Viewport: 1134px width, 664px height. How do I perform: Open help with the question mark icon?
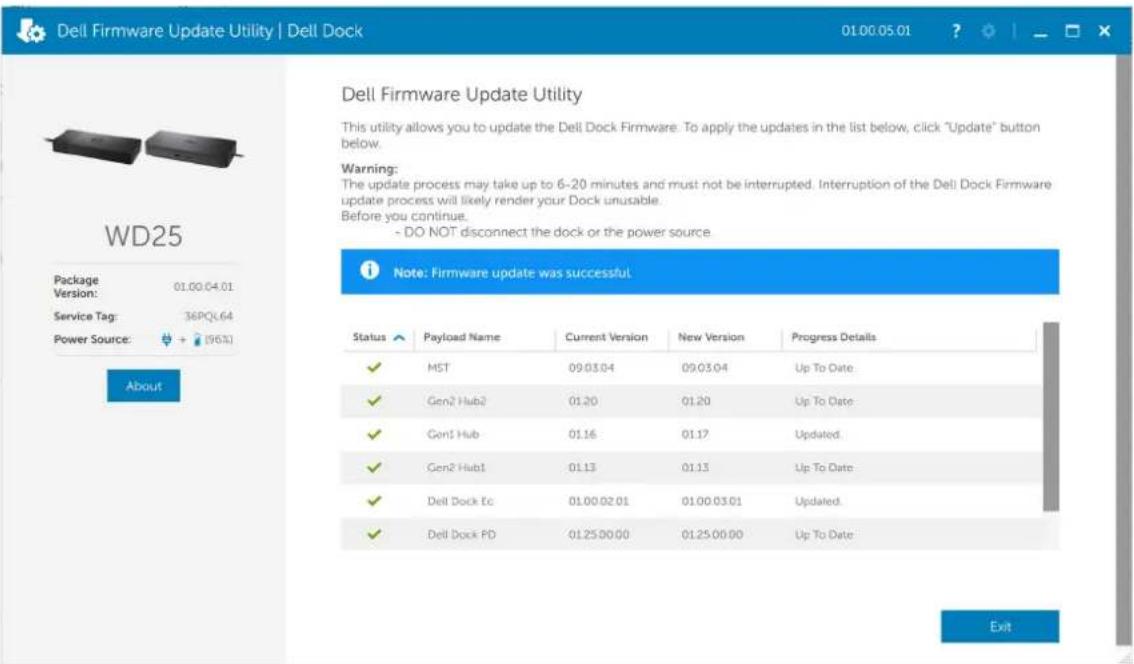[x=956, y=31]
